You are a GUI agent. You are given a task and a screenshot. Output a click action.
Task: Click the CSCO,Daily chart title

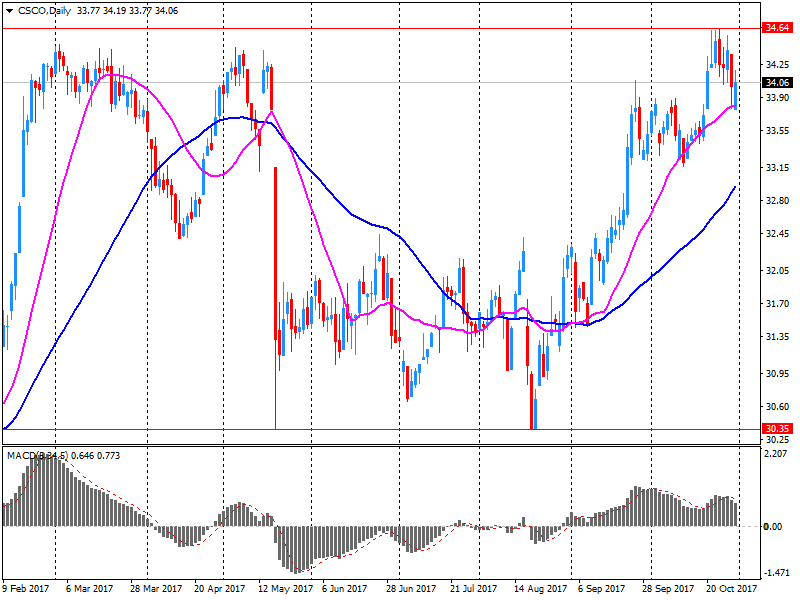44,11
